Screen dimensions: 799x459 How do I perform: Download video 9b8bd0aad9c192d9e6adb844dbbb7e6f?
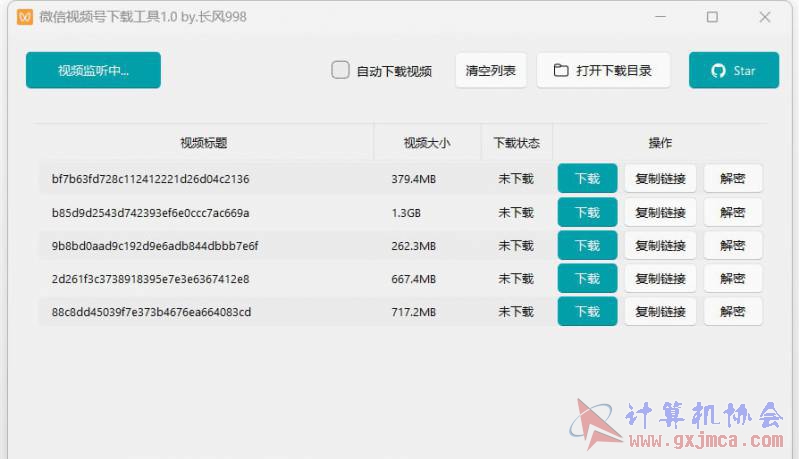(x=588, y=246)
